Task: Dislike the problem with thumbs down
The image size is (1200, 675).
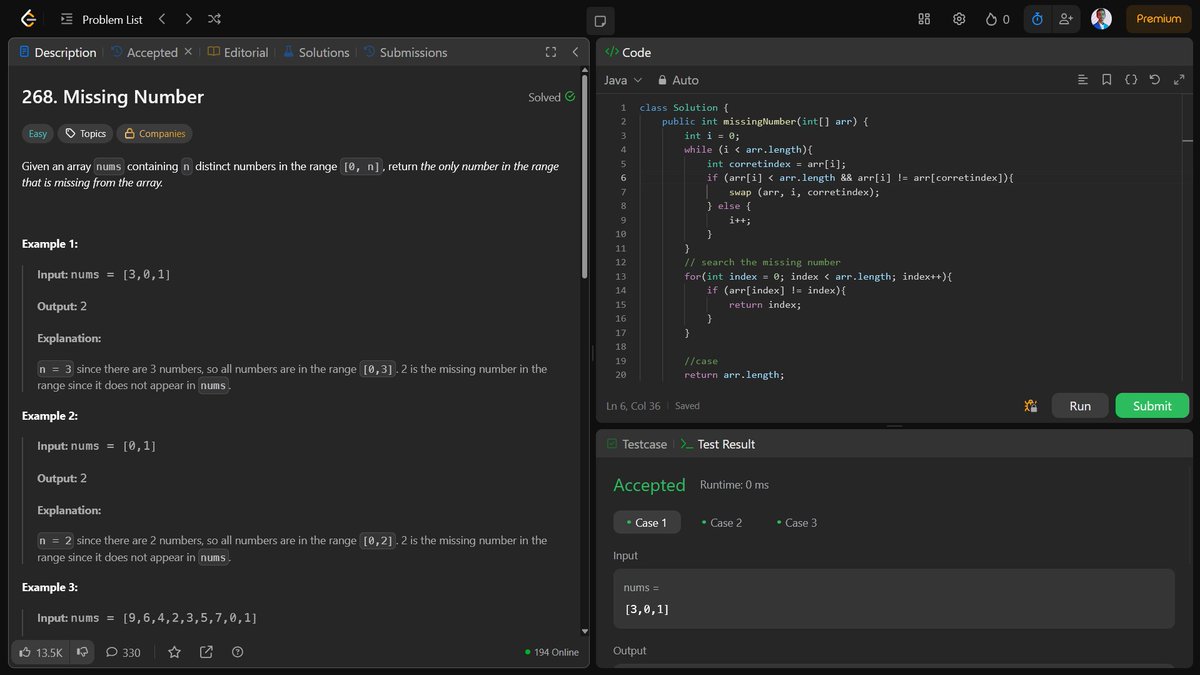Action: [x=83, y=652]
